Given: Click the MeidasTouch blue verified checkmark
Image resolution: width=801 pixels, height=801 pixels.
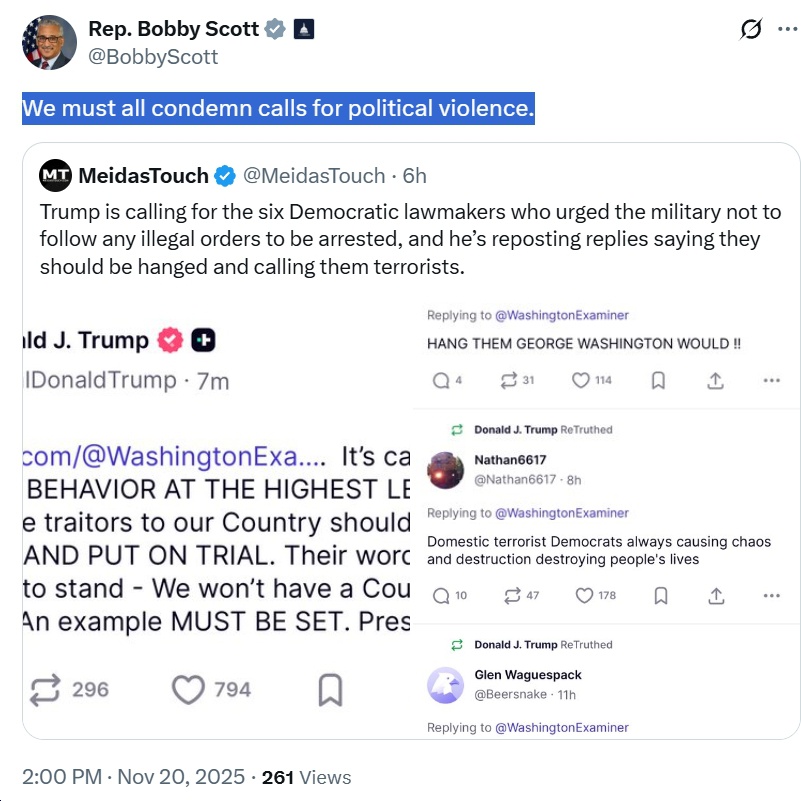Looking at the screenshot, I should (225, 176).
